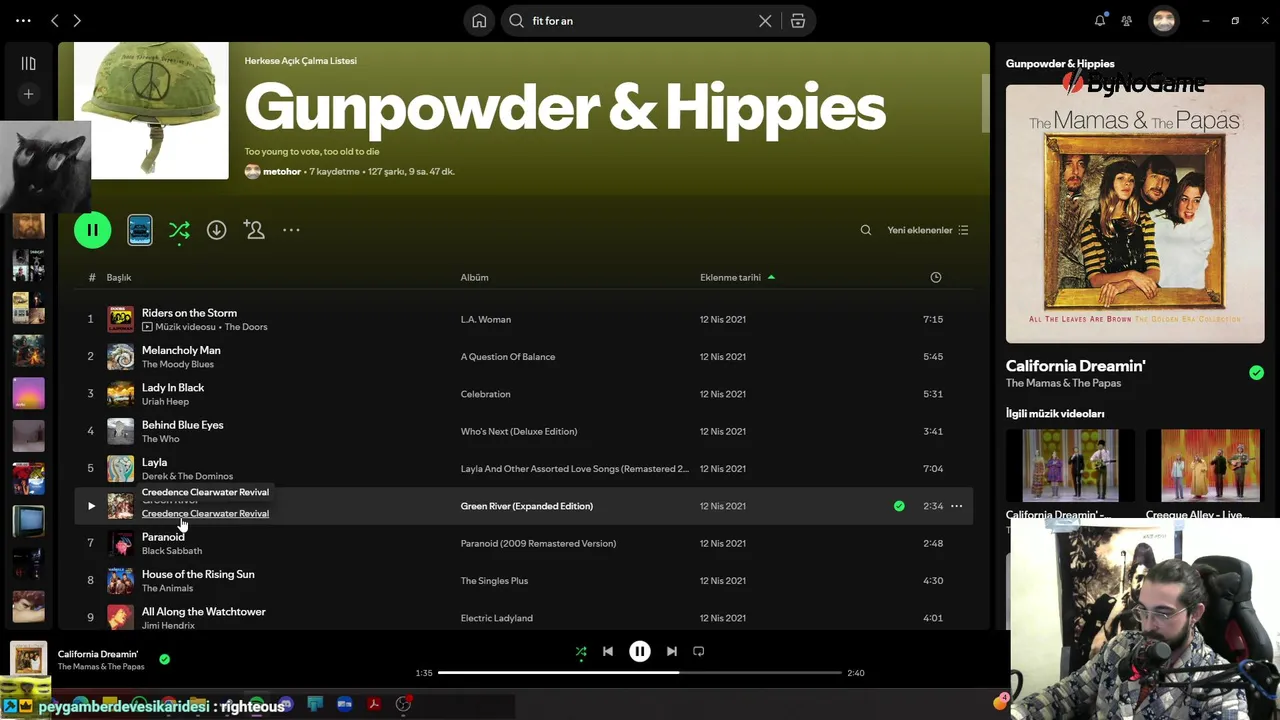Click the fit for an search field
The image size is (1280, 720).
point(640,20)
